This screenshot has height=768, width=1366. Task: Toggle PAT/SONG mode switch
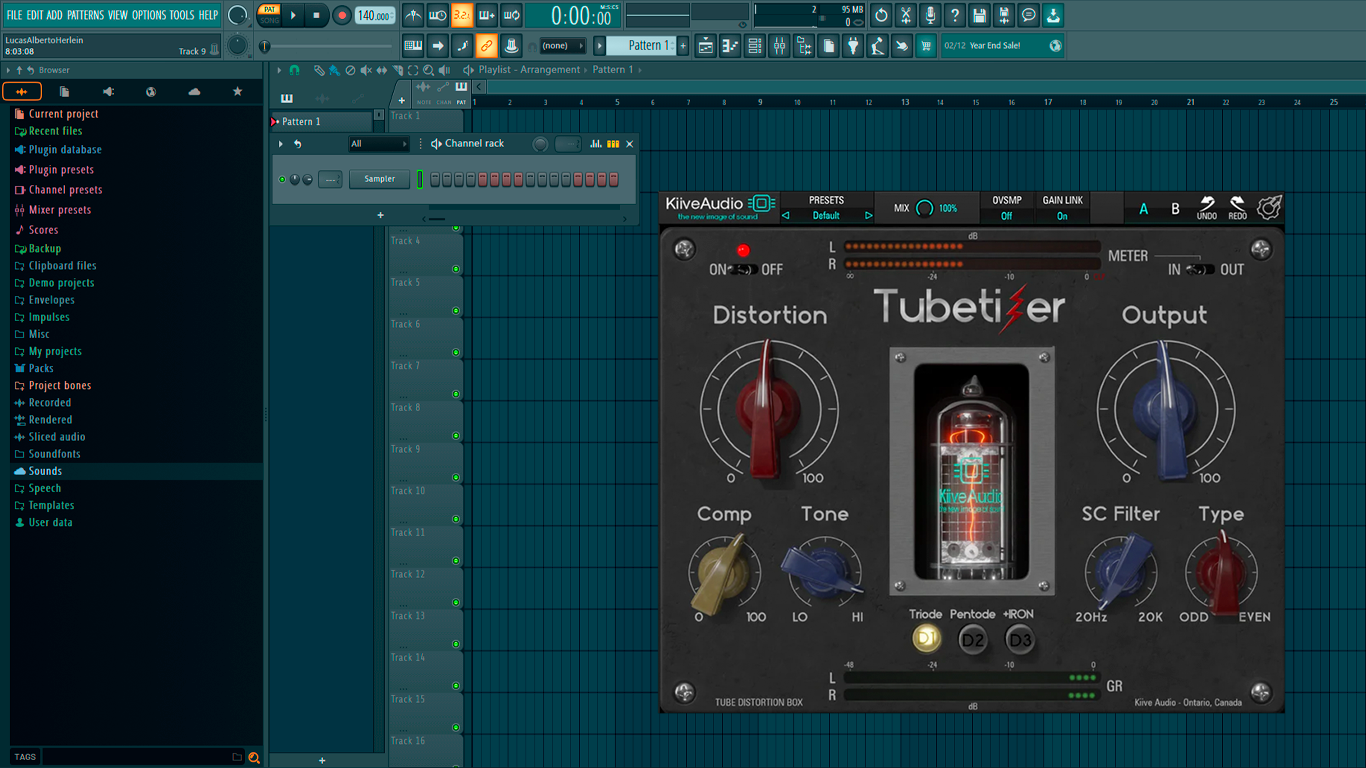[x=269, y=15]
